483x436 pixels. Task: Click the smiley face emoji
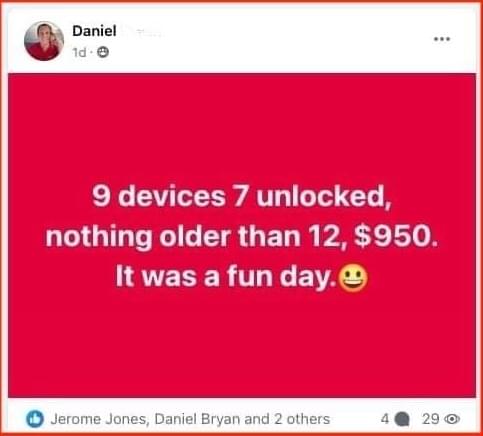click(353, 278)
